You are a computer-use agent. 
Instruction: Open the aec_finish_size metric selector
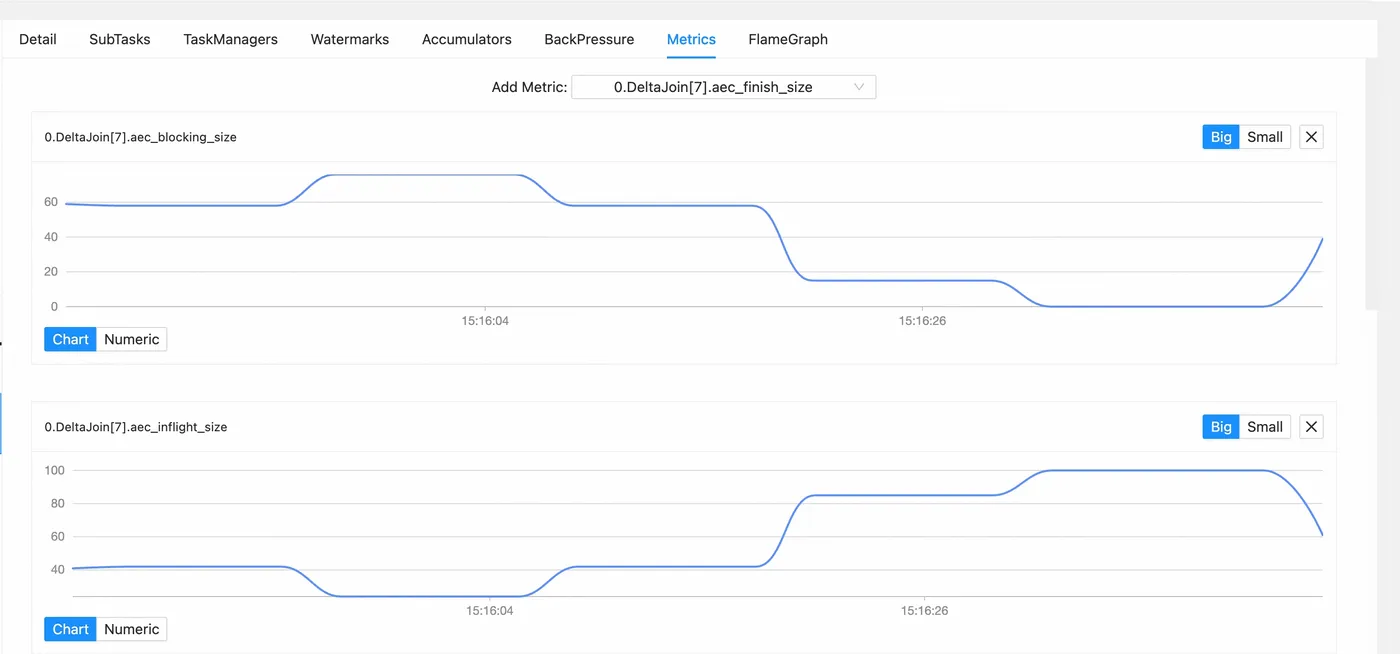[x=723, y=87]
